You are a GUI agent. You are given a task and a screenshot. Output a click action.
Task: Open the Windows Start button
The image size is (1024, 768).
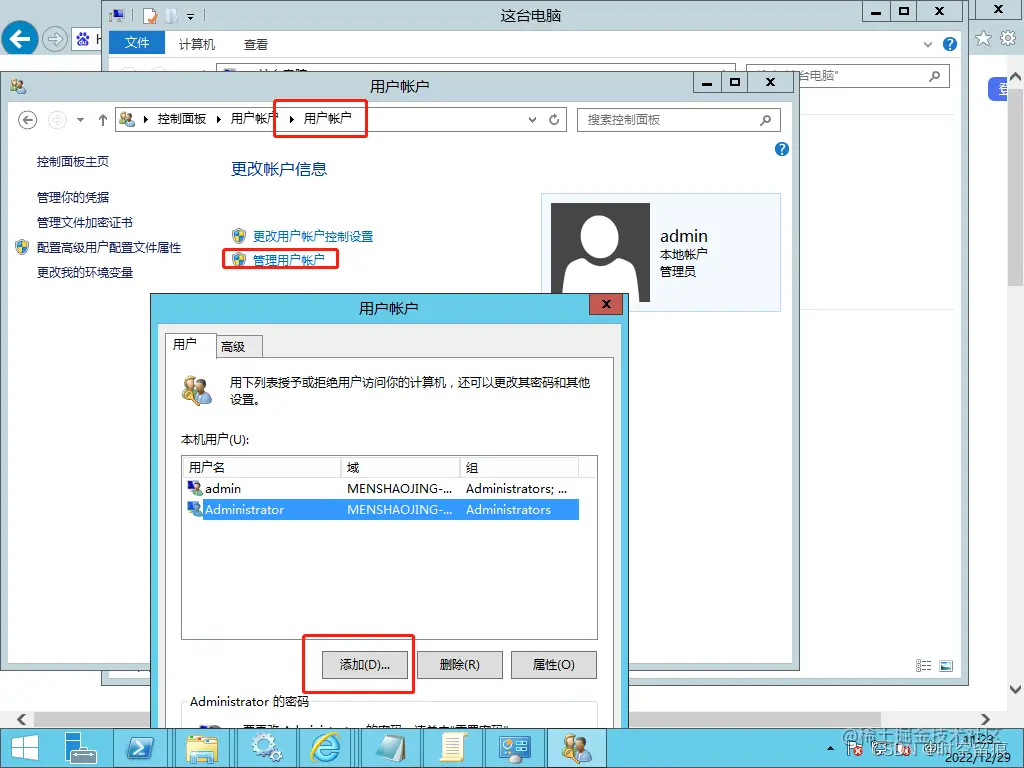coord(25,748)
